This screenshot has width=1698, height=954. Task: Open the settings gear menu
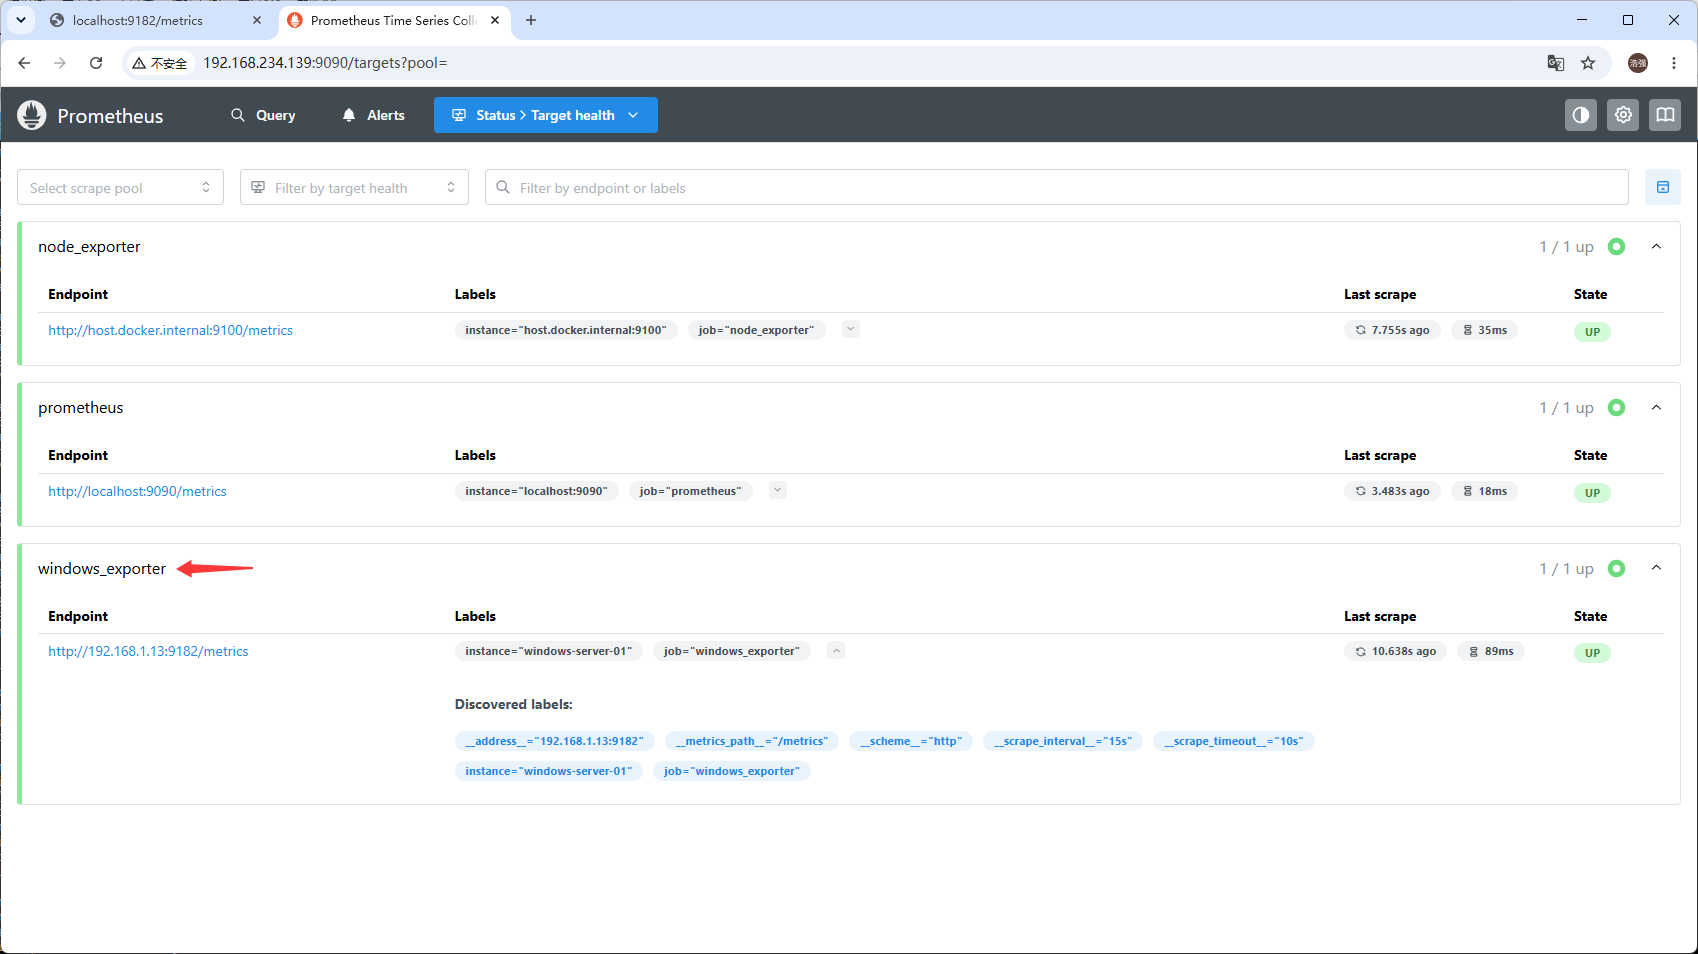[x=1623, y=115]
